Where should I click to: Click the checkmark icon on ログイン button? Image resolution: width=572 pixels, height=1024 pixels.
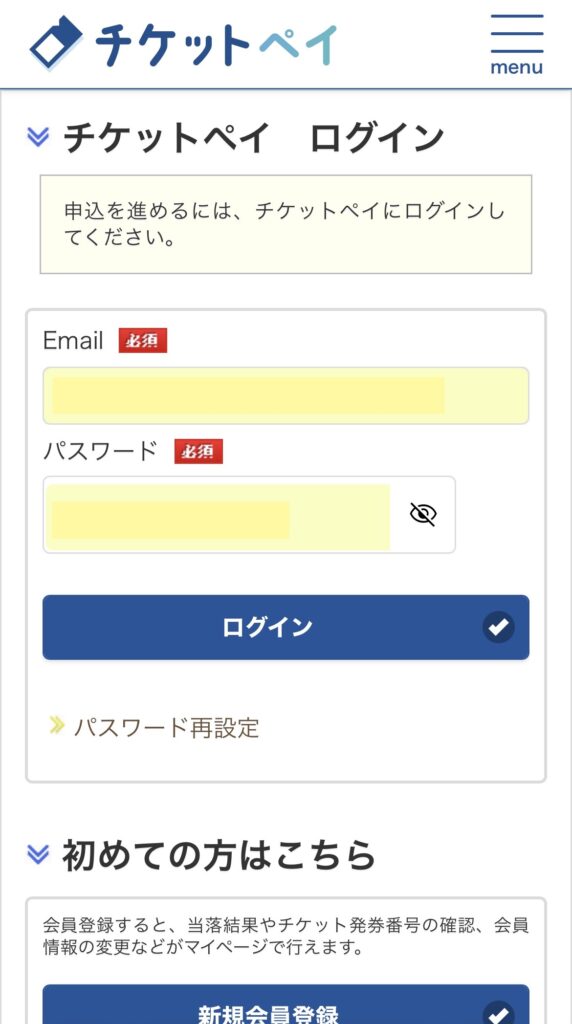pyautogui.click(x=499, y=628)
